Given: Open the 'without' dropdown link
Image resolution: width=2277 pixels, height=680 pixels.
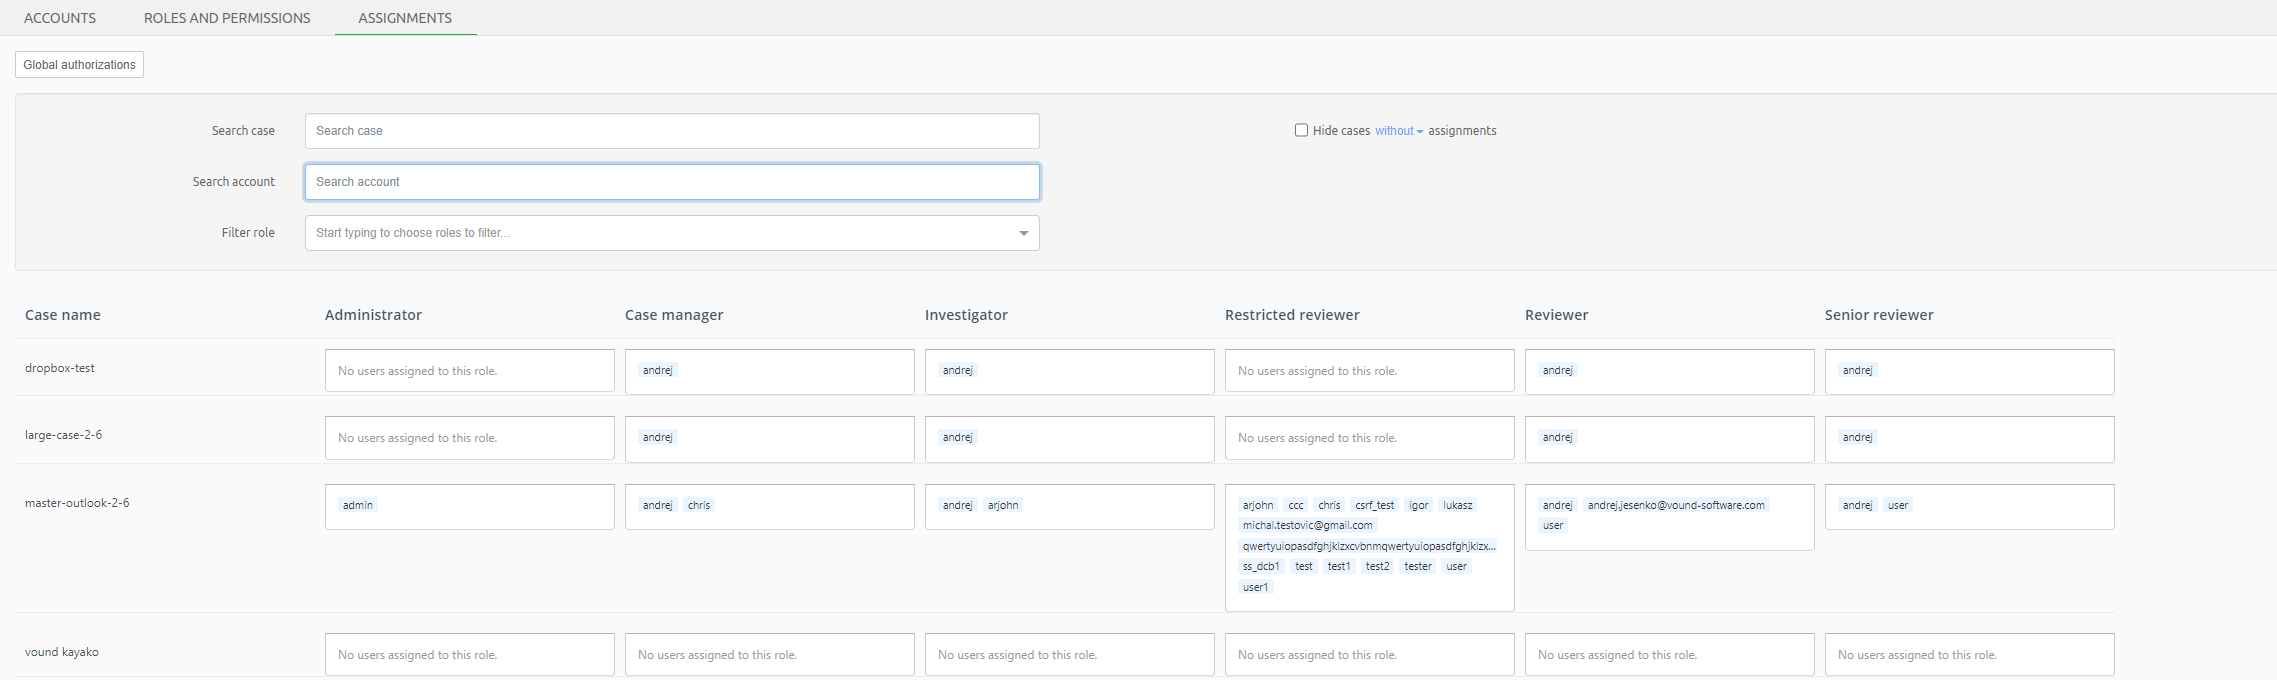Looking at the screenshot, I should point(1398,131).
